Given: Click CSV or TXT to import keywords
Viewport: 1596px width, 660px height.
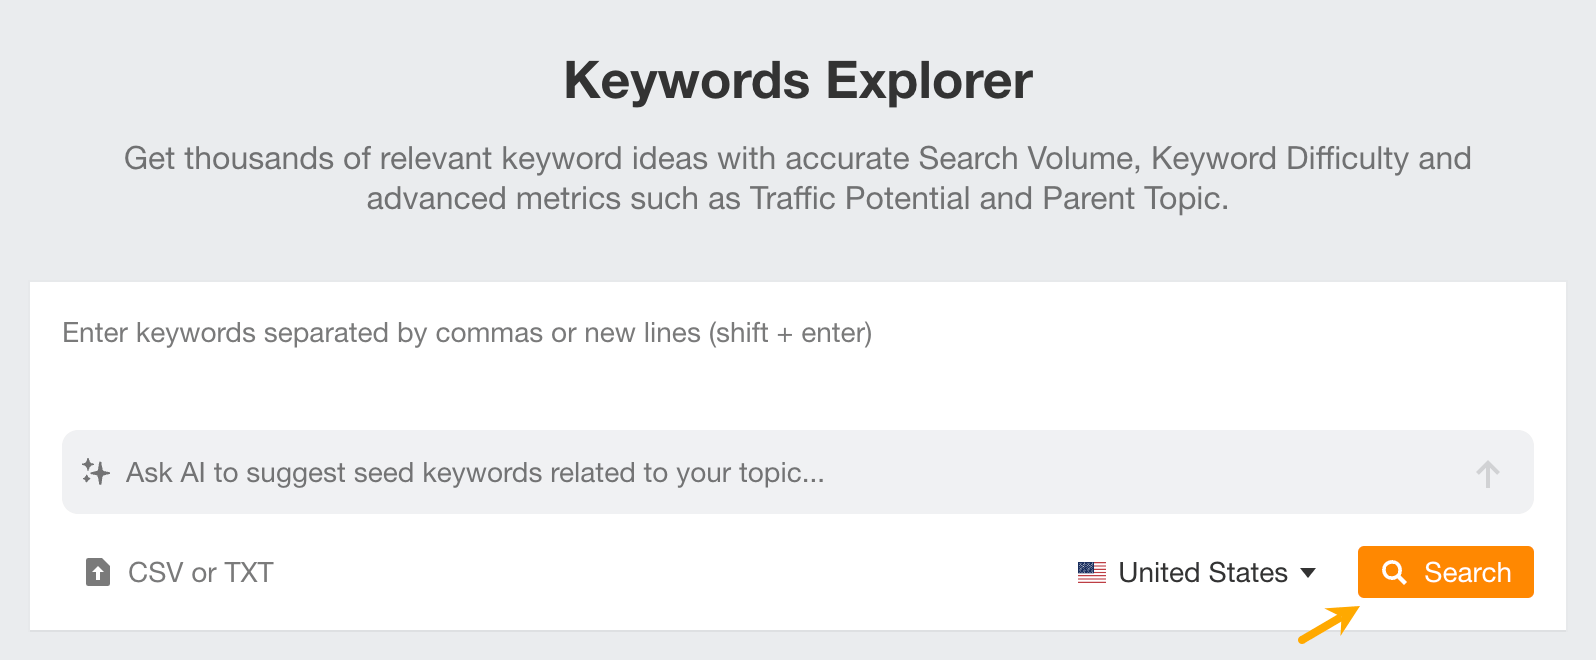Looking at the screenshot, I should click(x=199, y=572).
